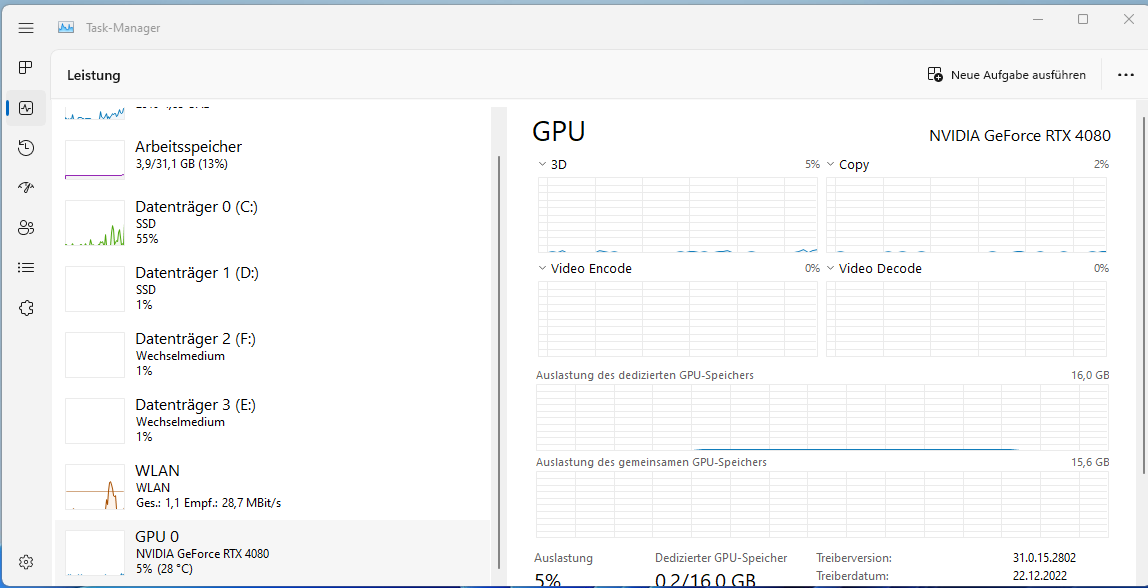1148x588 pixels.
Task: Select Datenträger 2 (F:) entry
Action: pos(272,354)
